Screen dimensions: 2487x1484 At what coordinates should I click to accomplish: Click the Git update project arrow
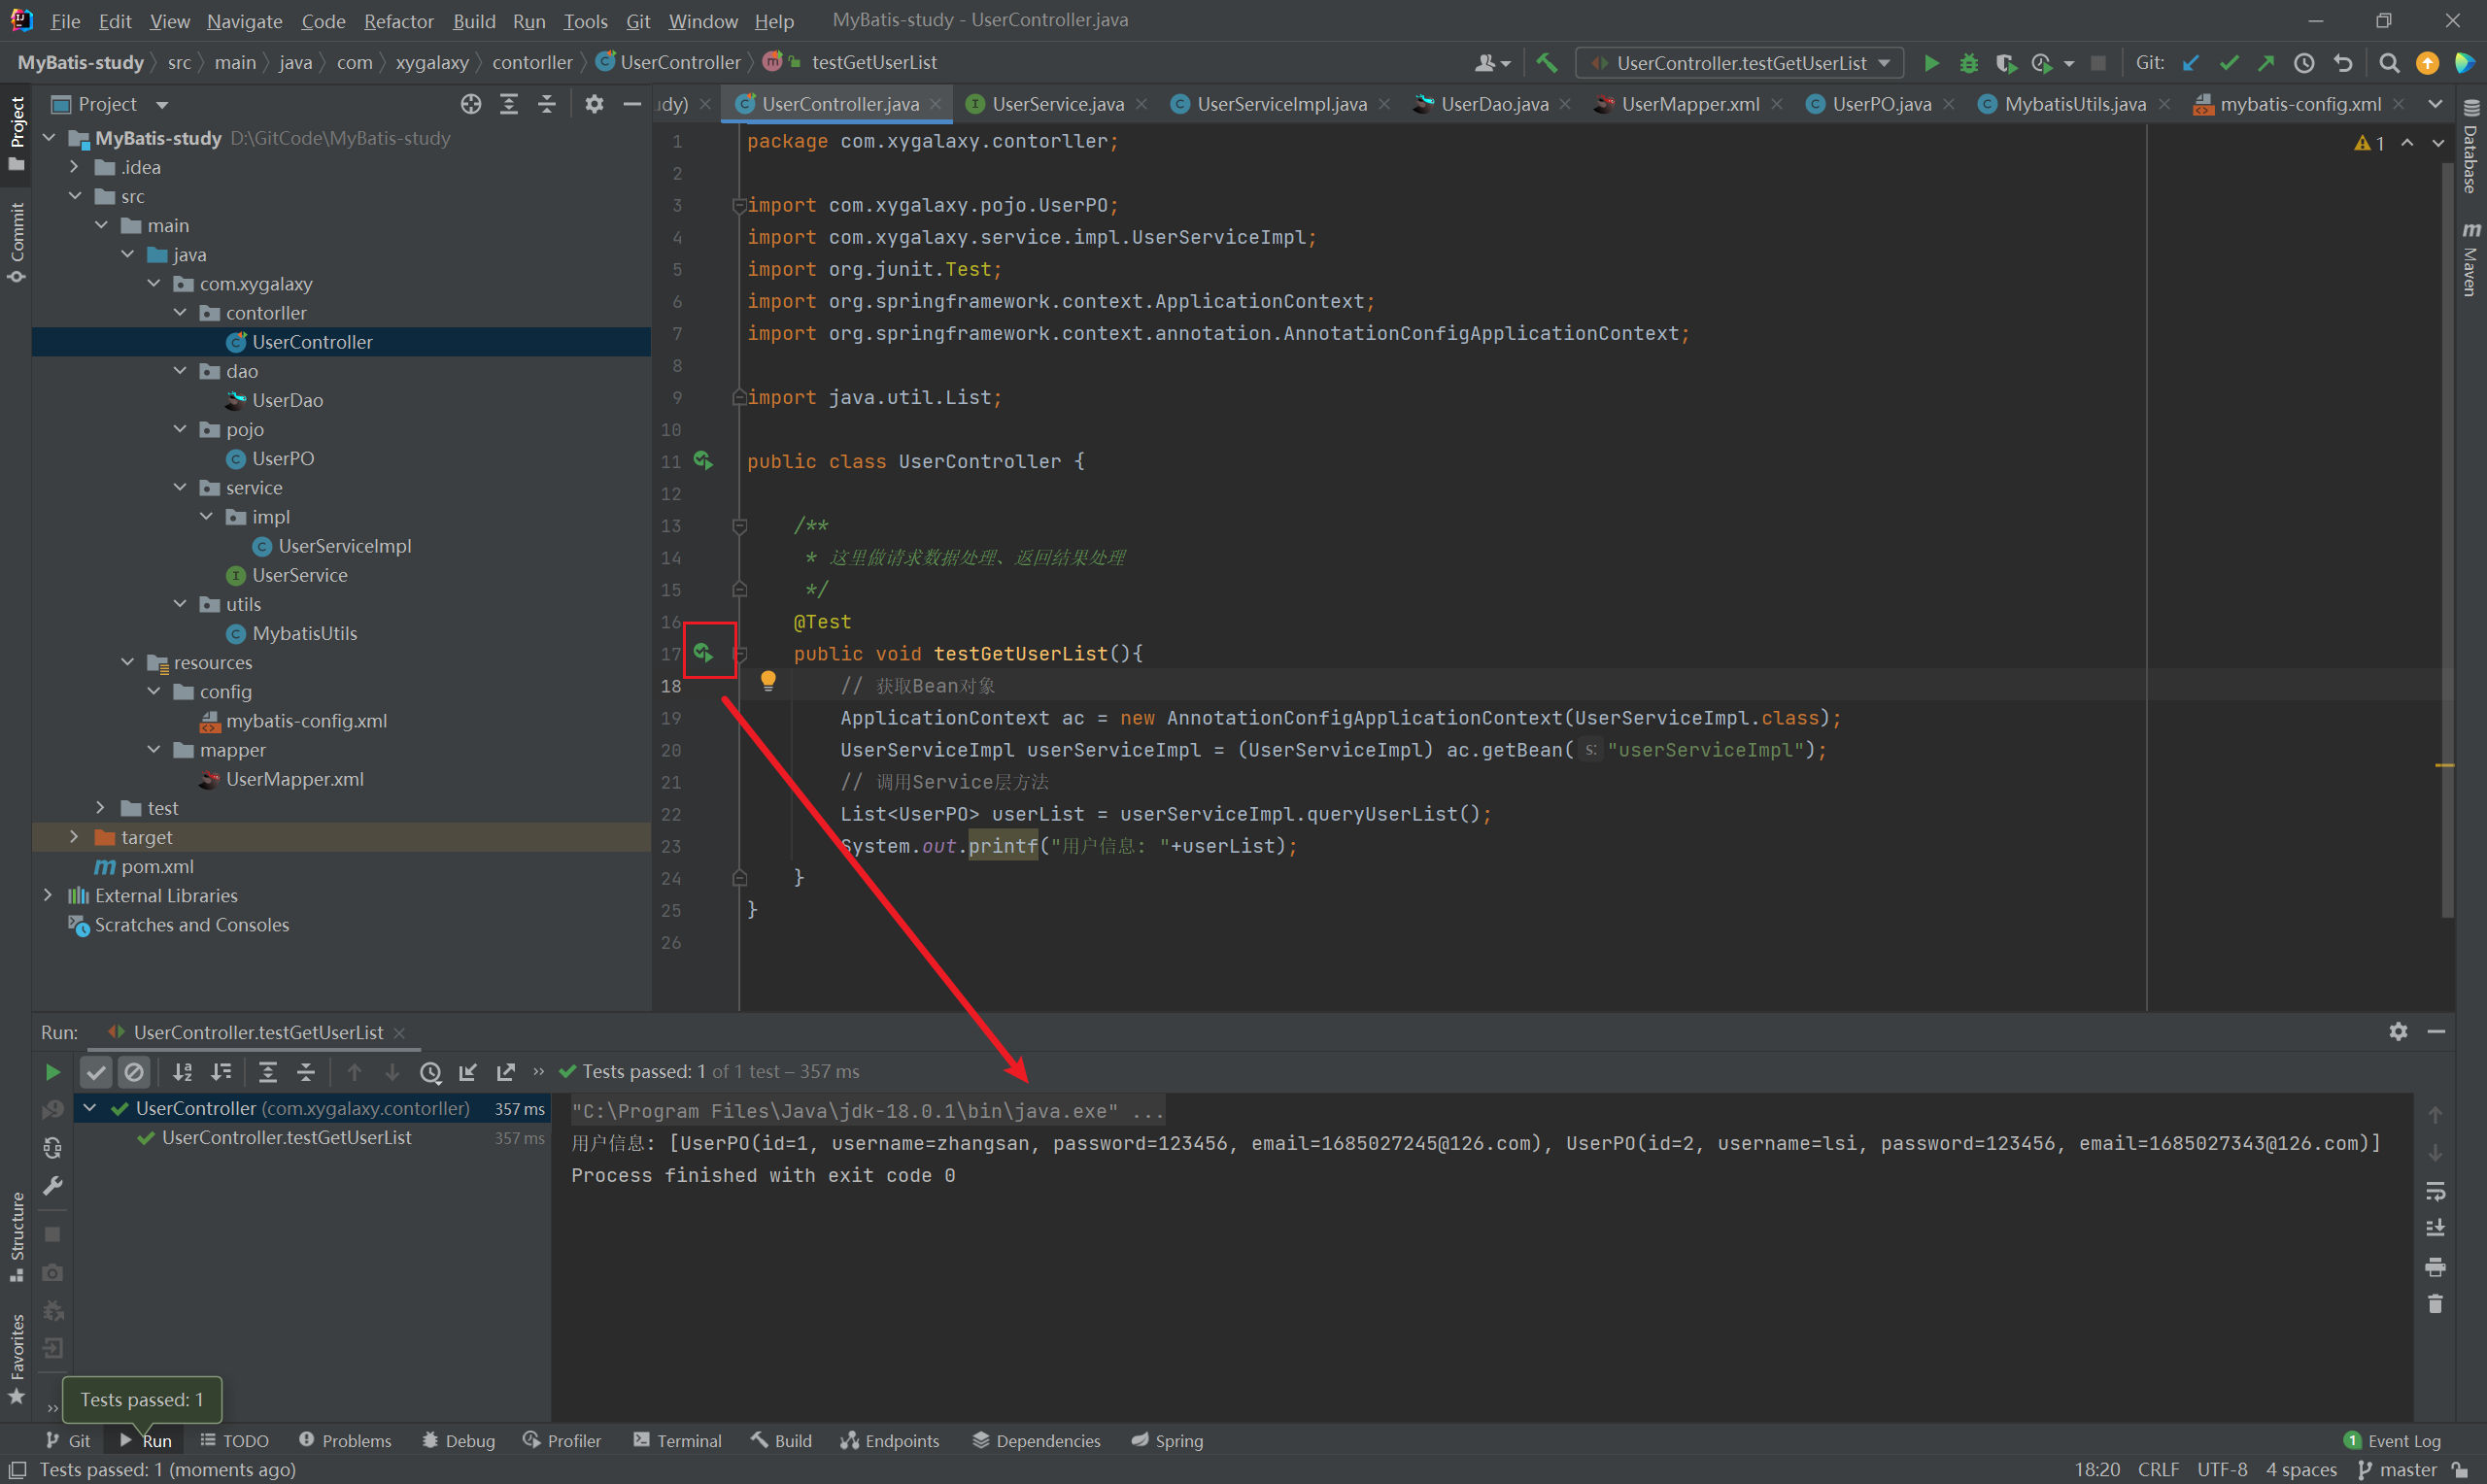point(2190,63)
